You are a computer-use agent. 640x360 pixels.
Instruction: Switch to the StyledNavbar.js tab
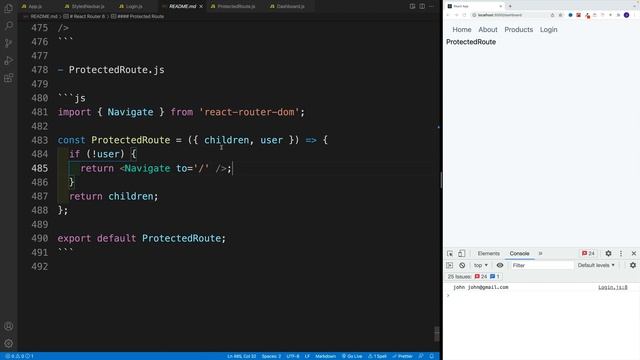pyautogui.click(x=84, y=7)
